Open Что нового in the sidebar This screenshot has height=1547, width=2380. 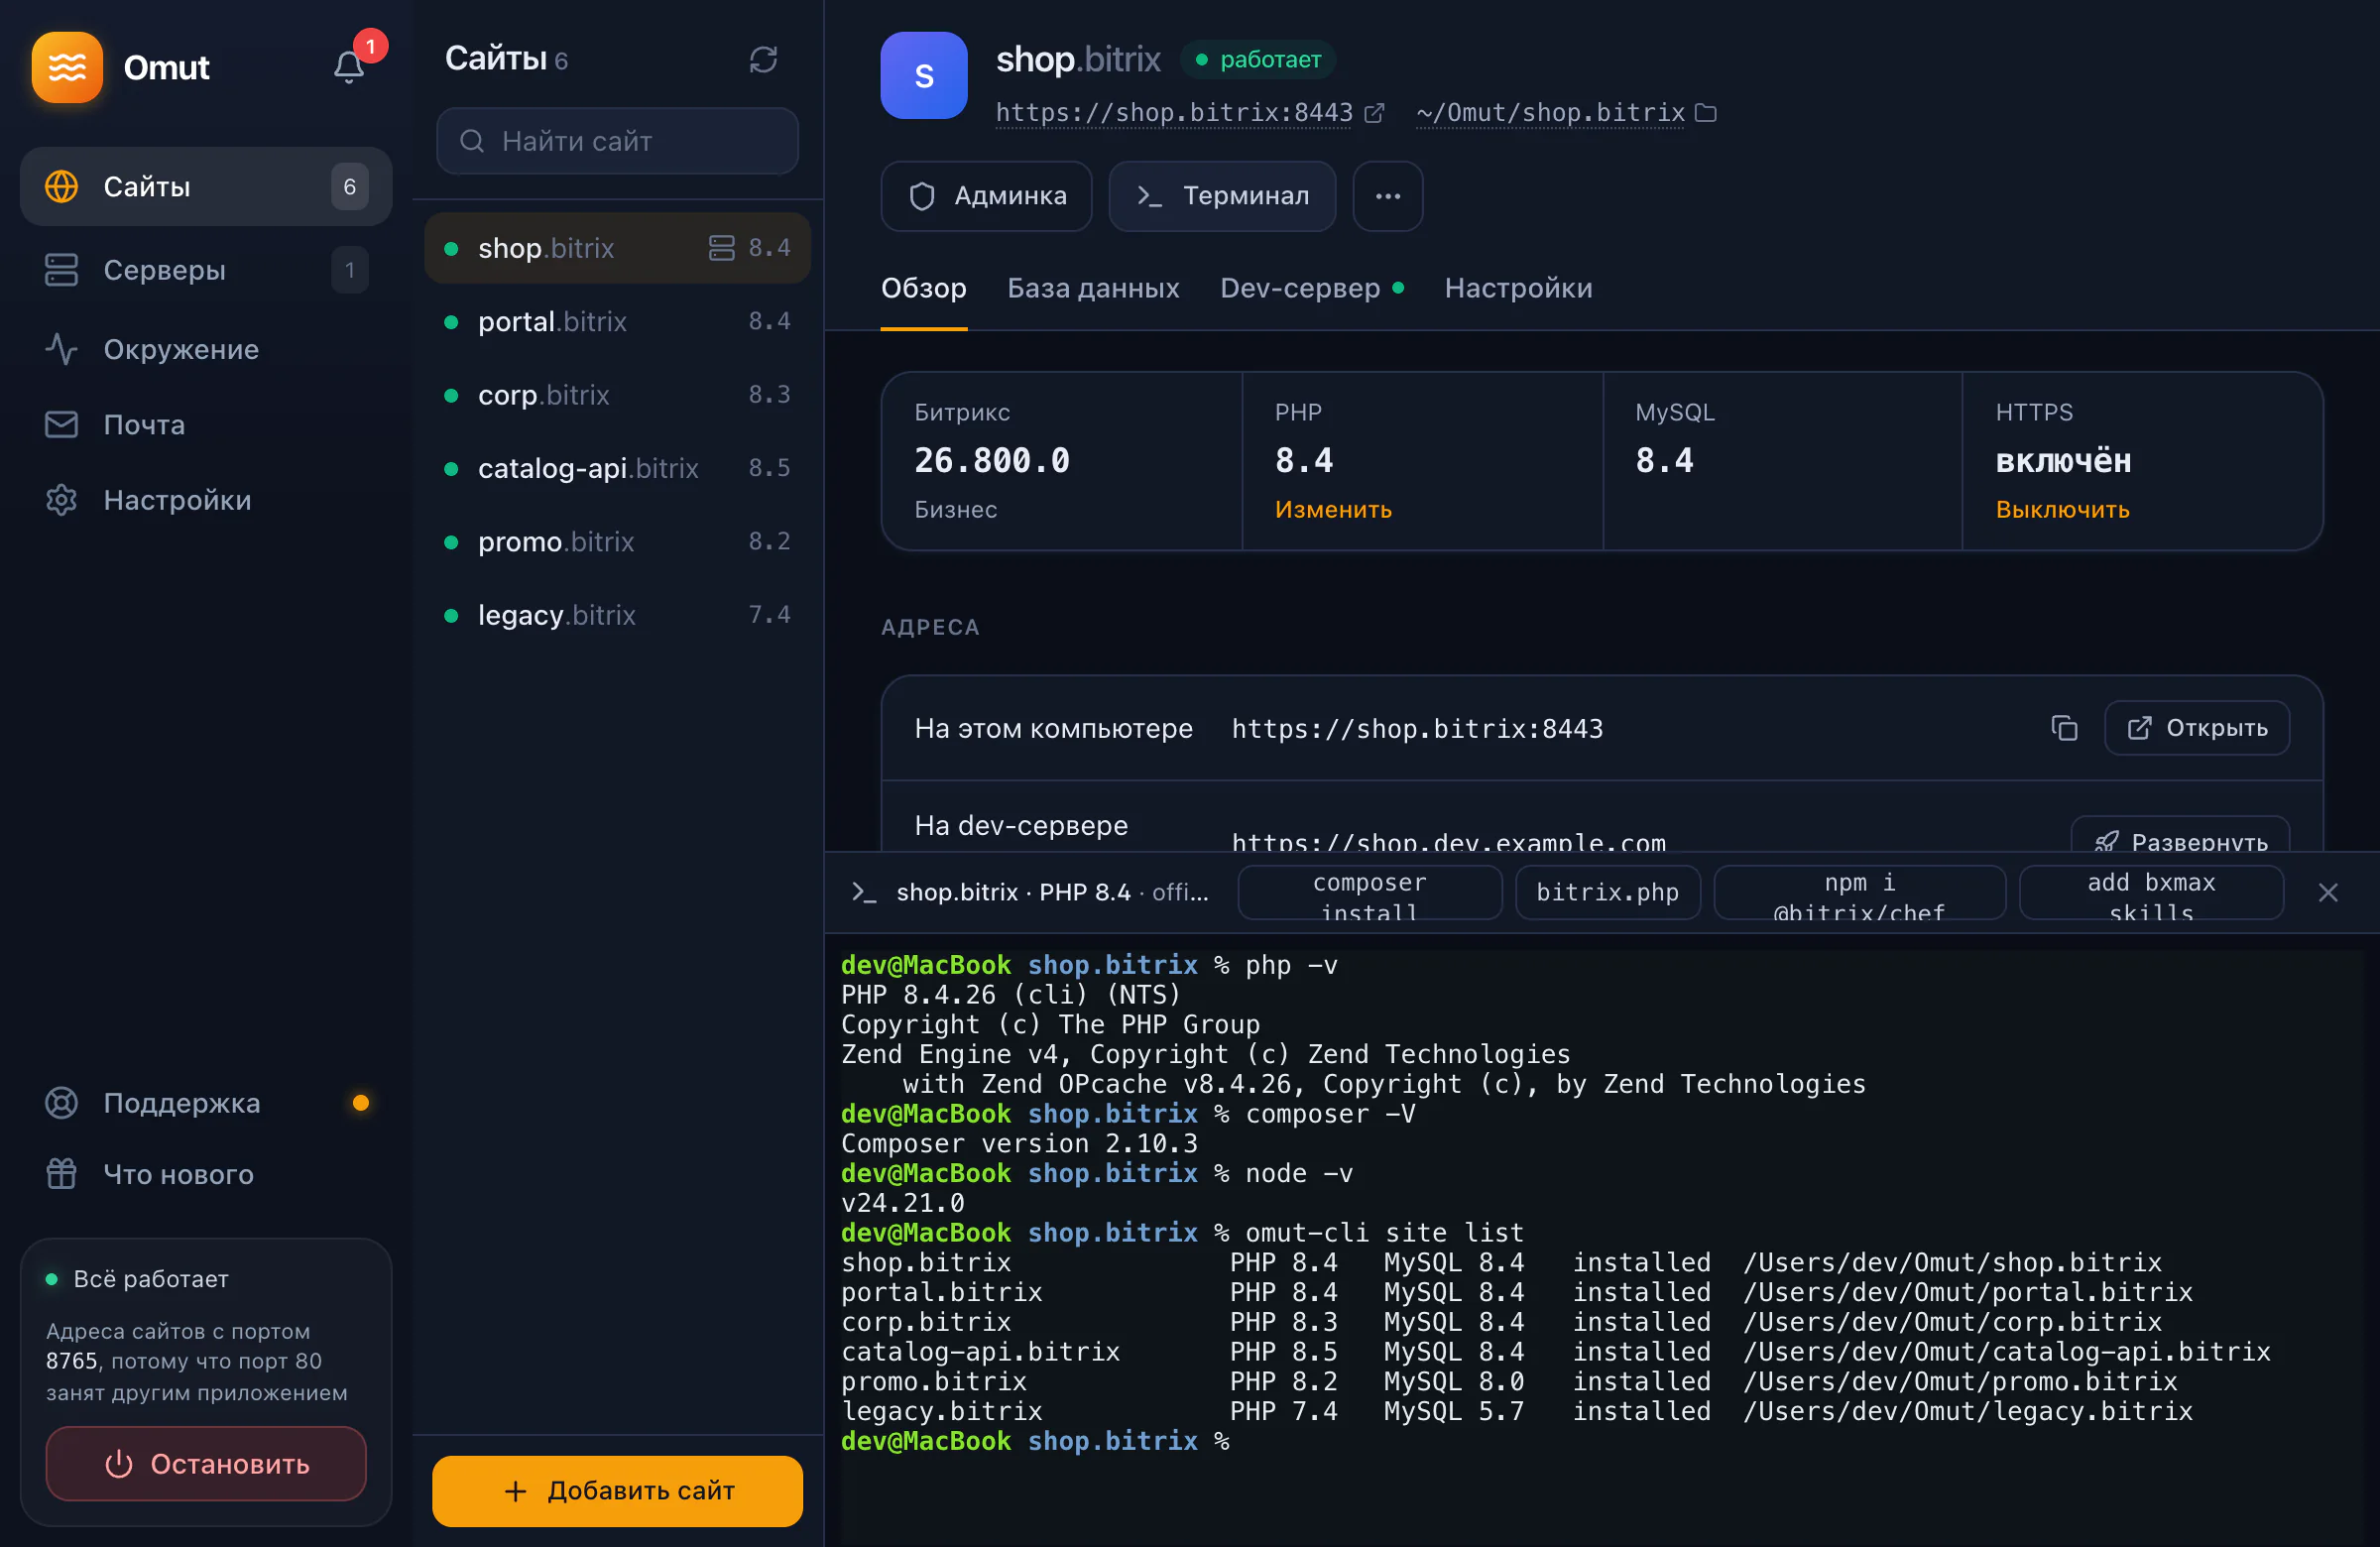tap(206, 1174)
